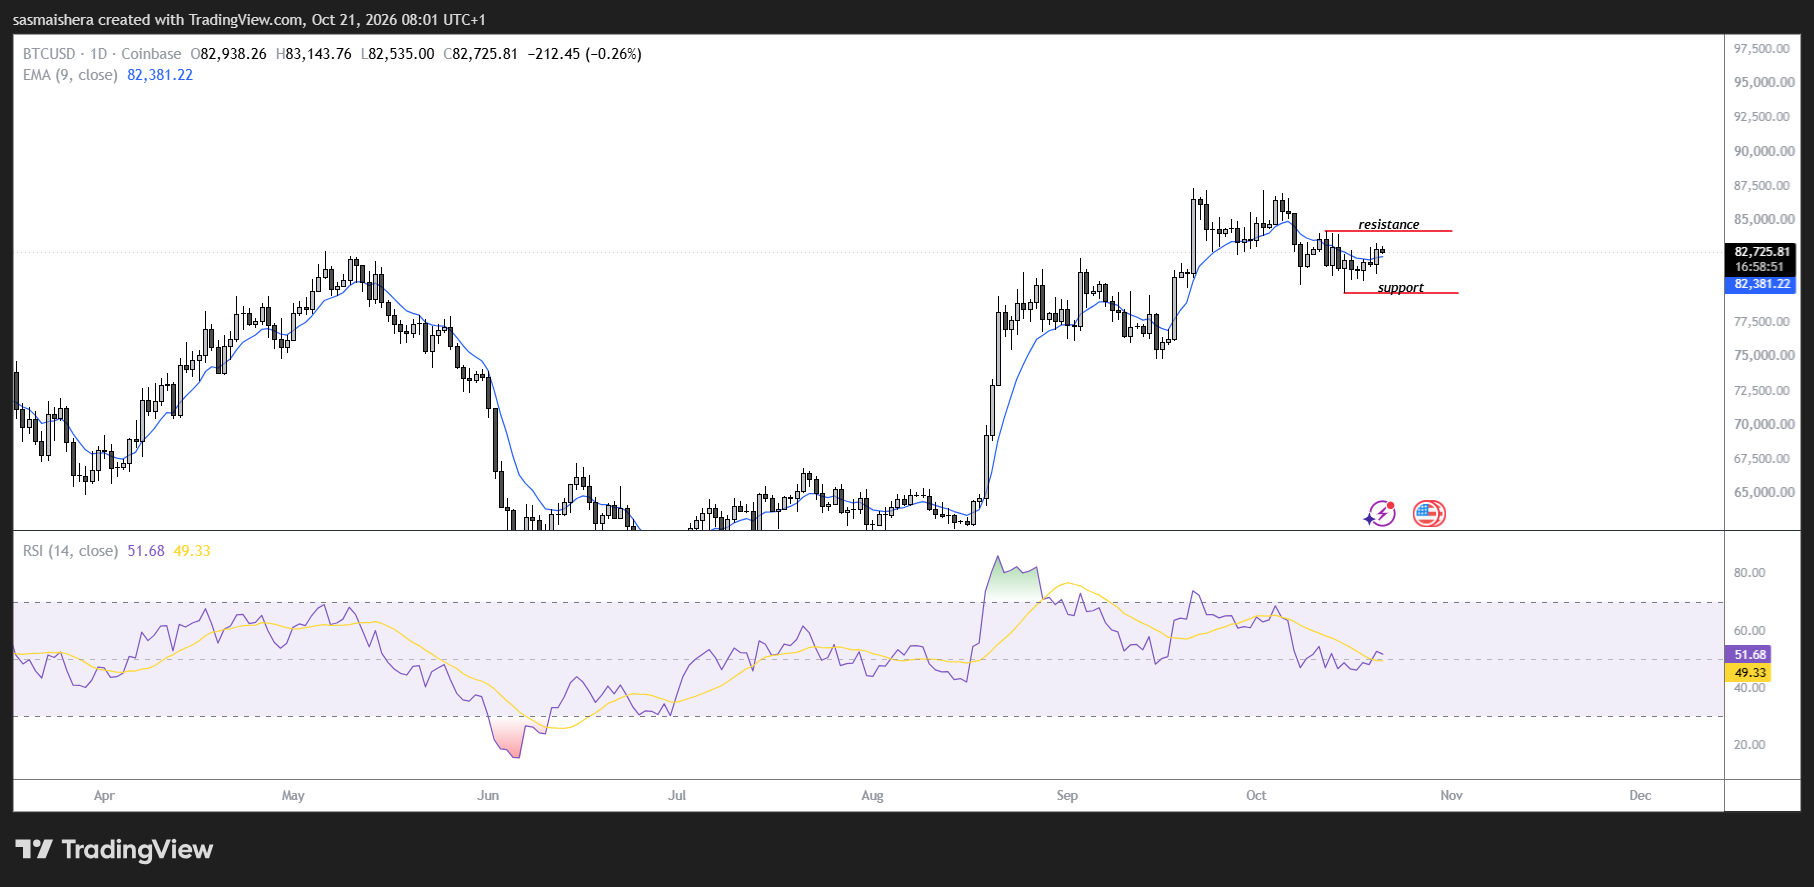
Task: Click the Dec label on time axis
Action: (x=1640, y=796)
